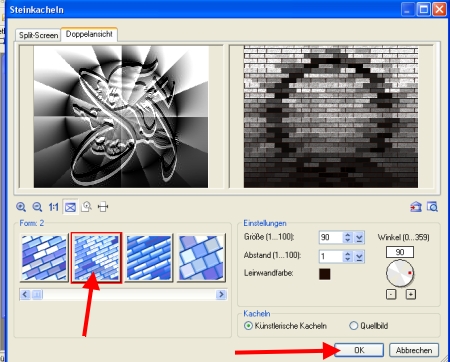Click the form list scroll-right arrow

tap(221, 294)
